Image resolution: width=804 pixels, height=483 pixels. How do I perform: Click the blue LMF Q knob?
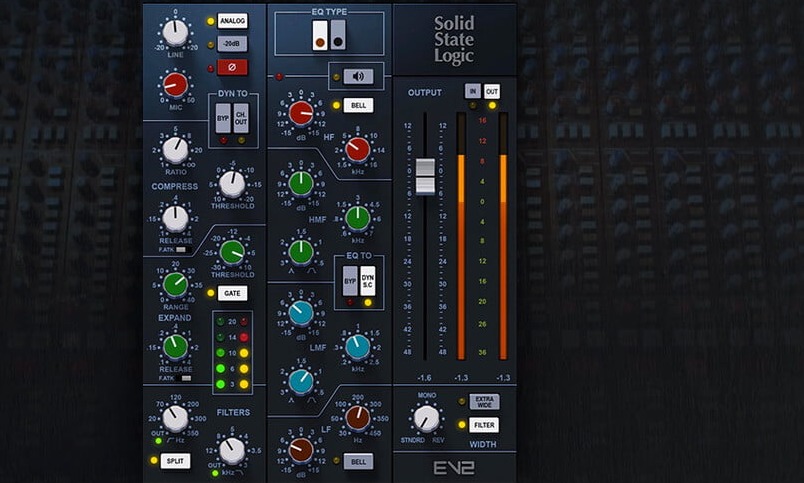[301, 381]
